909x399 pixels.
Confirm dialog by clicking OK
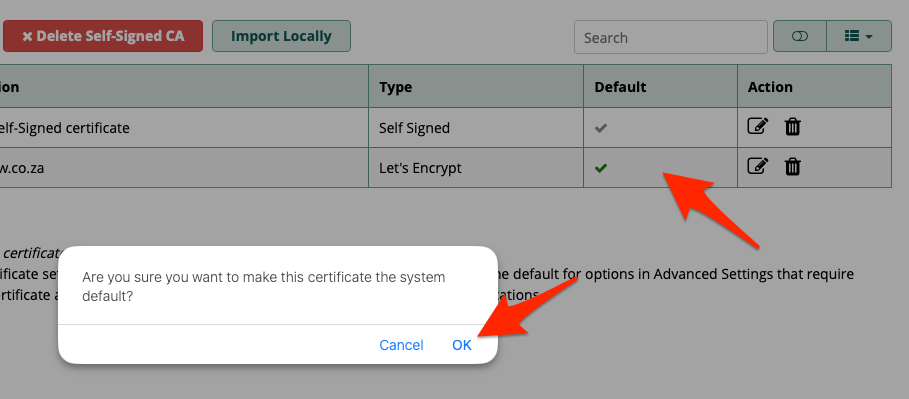coord(462,345)
